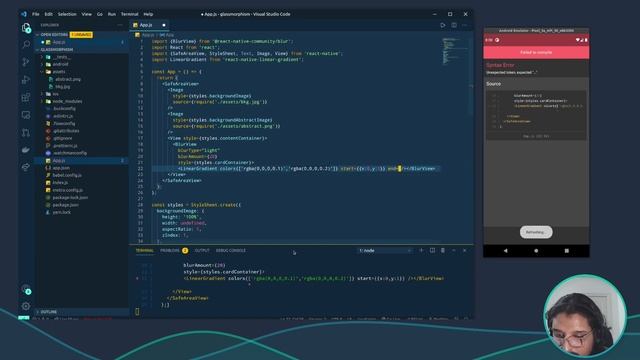Kill the terminal with trash icon
Image resolution: width=640 pixels, height=360 pixels.
tap(443, 250)
